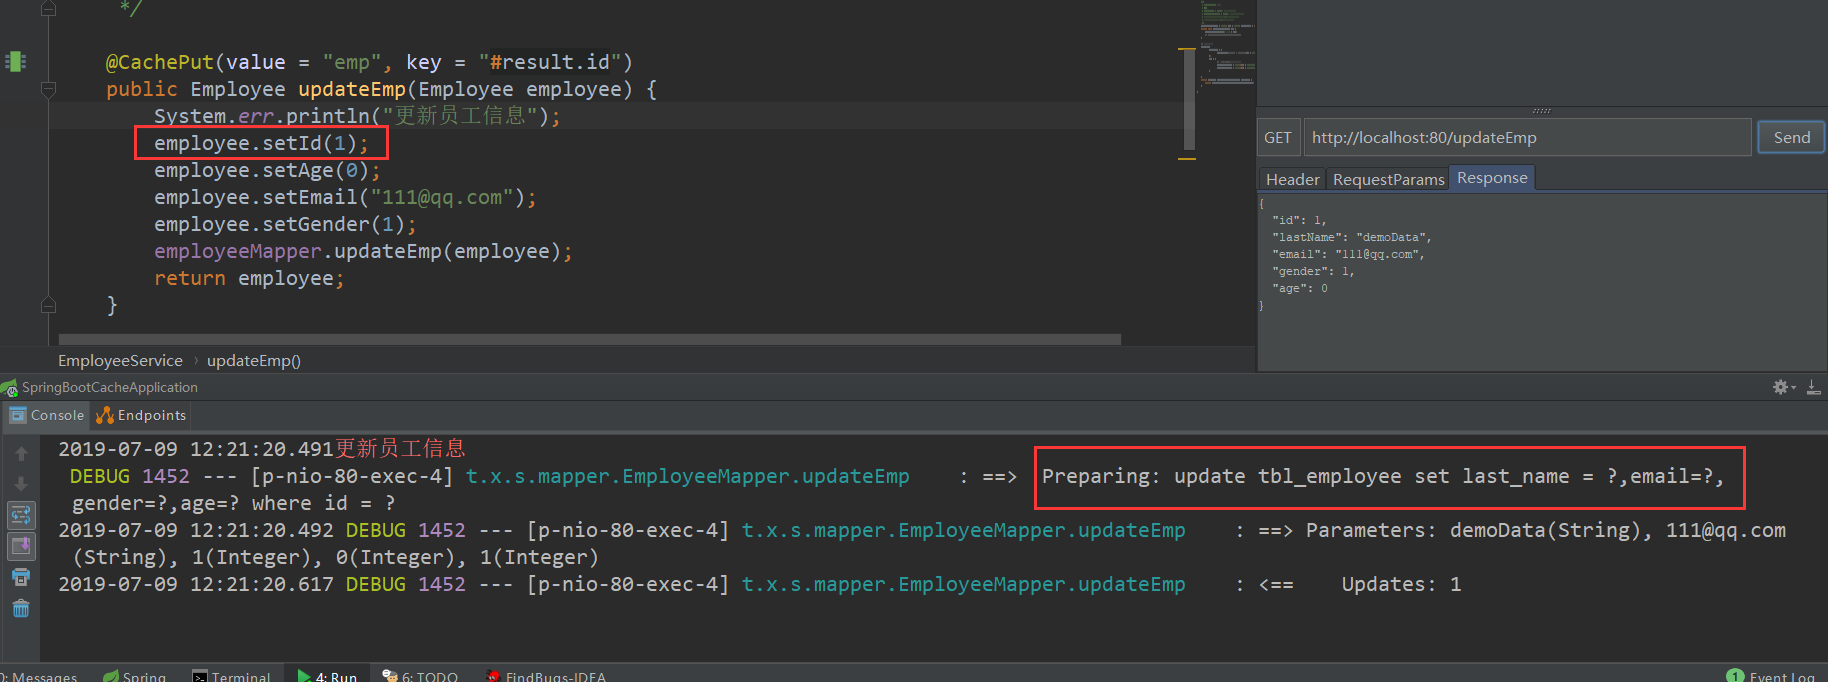This screenshot has height=682, width=1828.
Task: Collapse the updateEmp method fold marker
Action: [48, 90]
